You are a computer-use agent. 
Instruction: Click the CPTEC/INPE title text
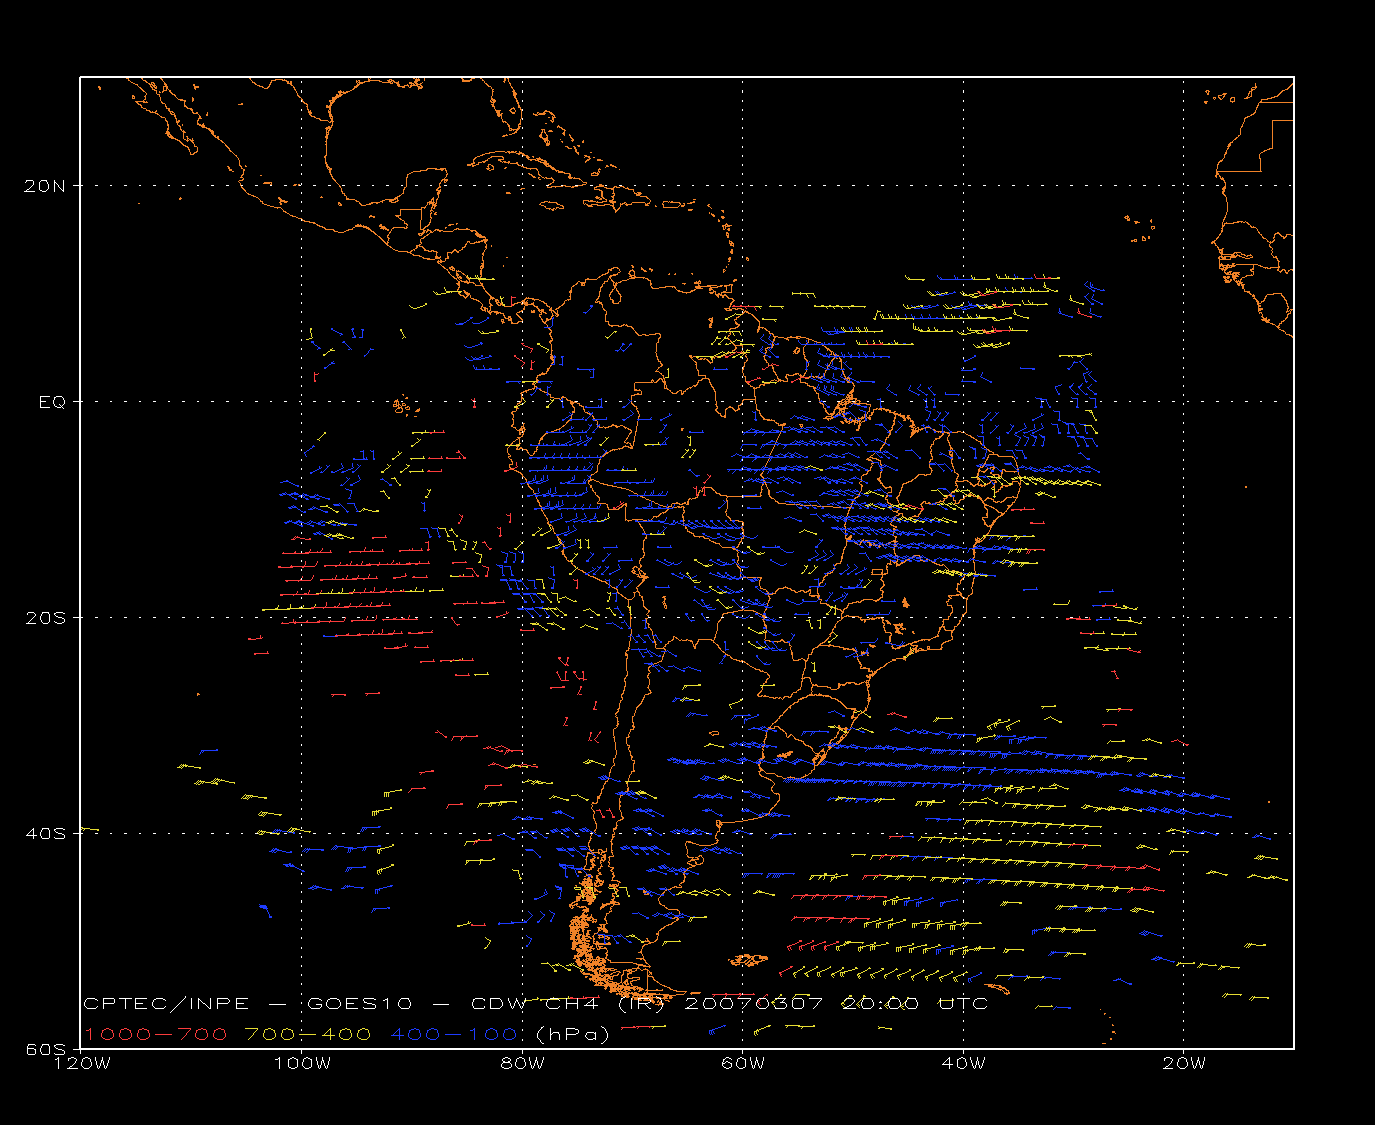166,1004
